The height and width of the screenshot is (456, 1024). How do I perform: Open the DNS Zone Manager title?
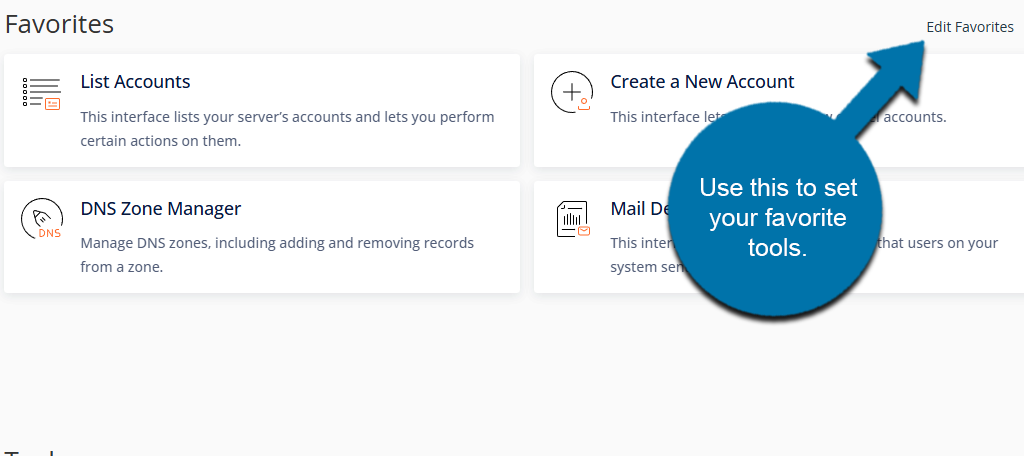click(160, 209)
